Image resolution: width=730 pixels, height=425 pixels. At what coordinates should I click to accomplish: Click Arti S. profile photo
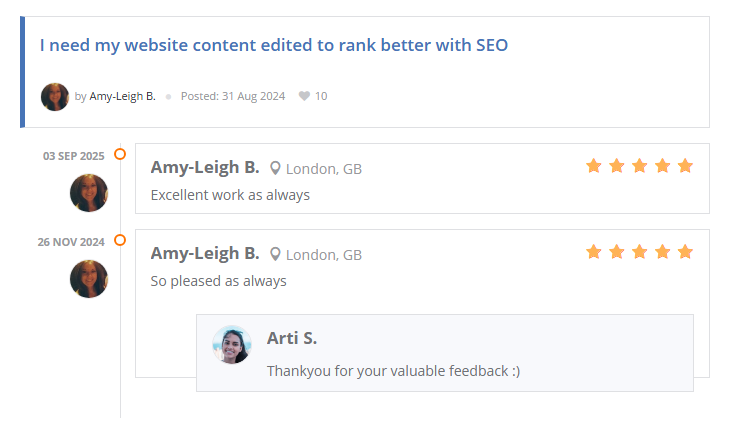tap(232, 345)
